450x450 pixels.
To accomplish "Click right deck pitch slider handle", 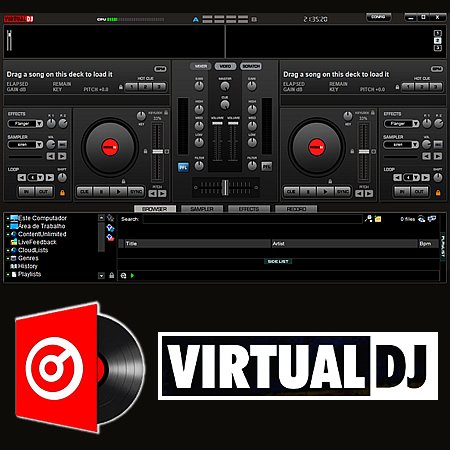I will click(364, 152).
